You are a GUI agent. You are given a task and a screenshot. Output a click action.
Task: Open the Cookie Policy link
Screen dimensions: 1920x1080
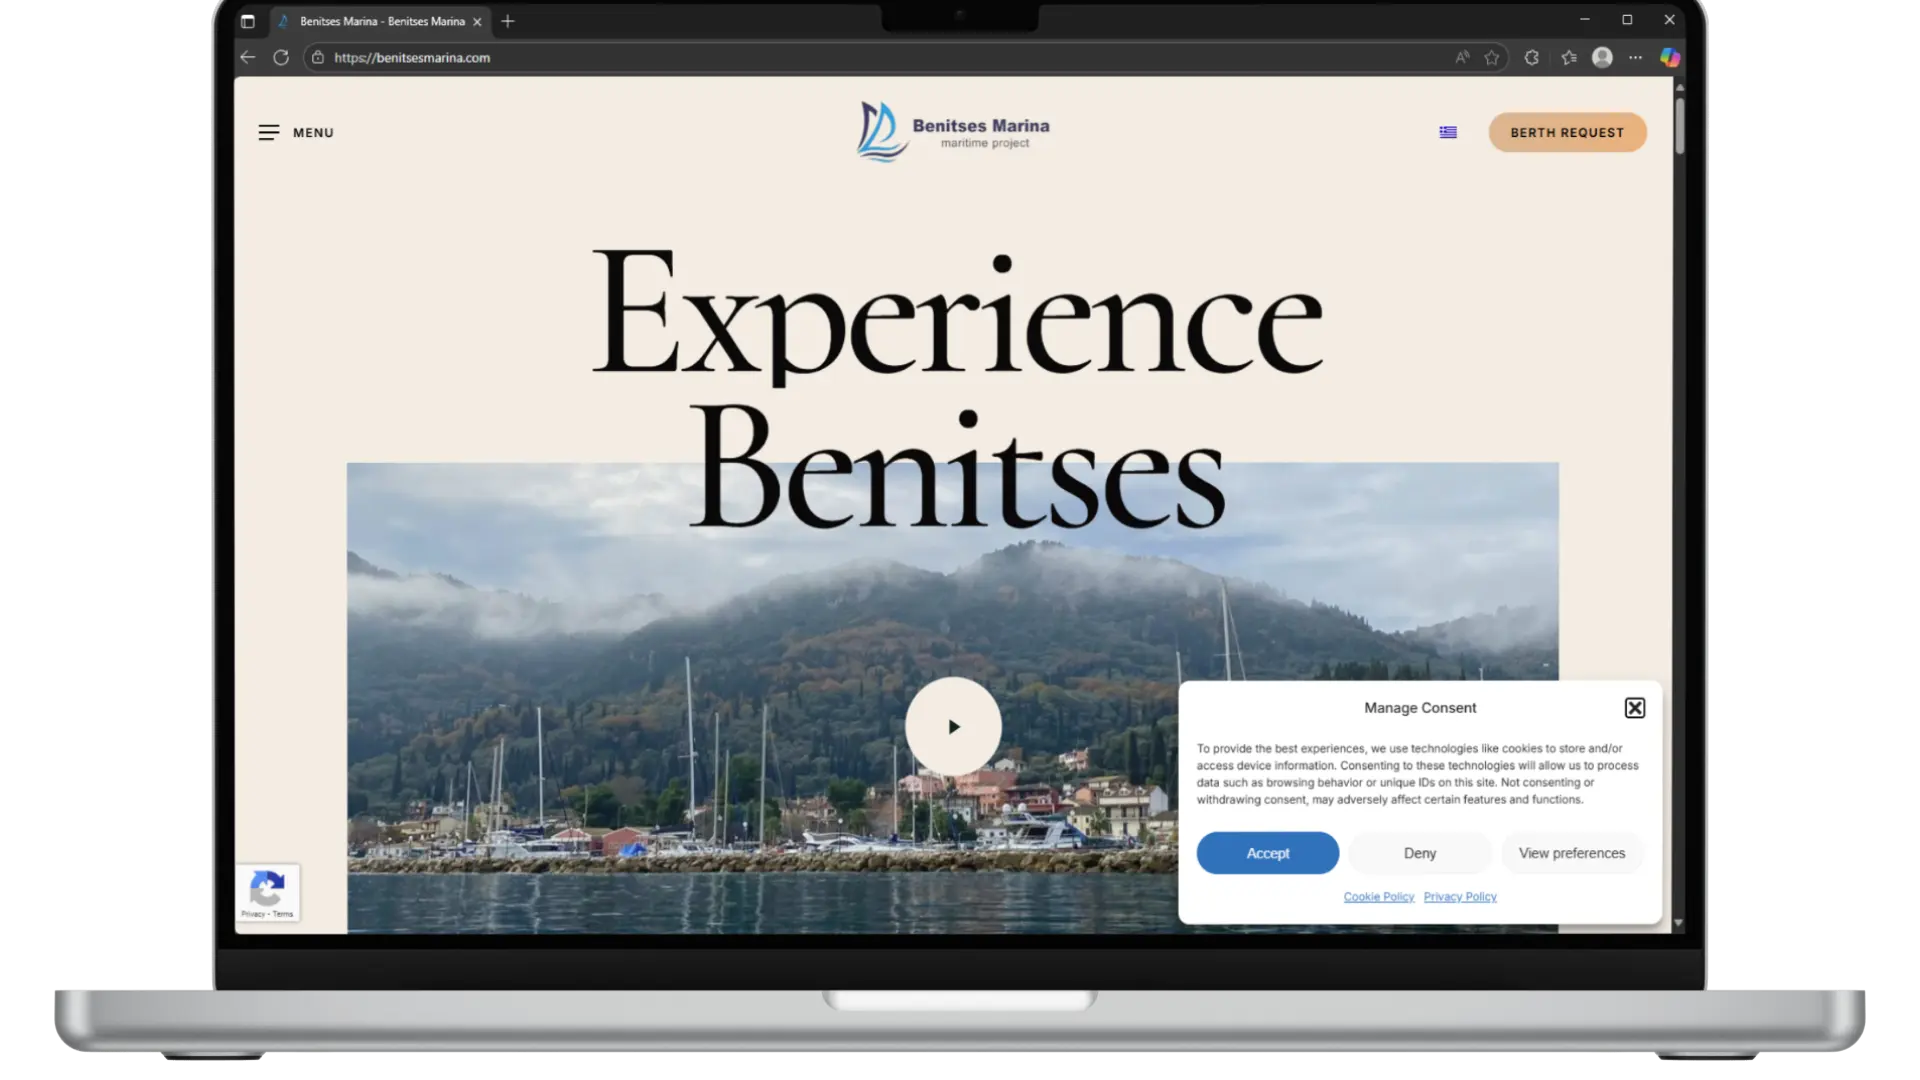pyautogui.click(x=1378, y=897)
